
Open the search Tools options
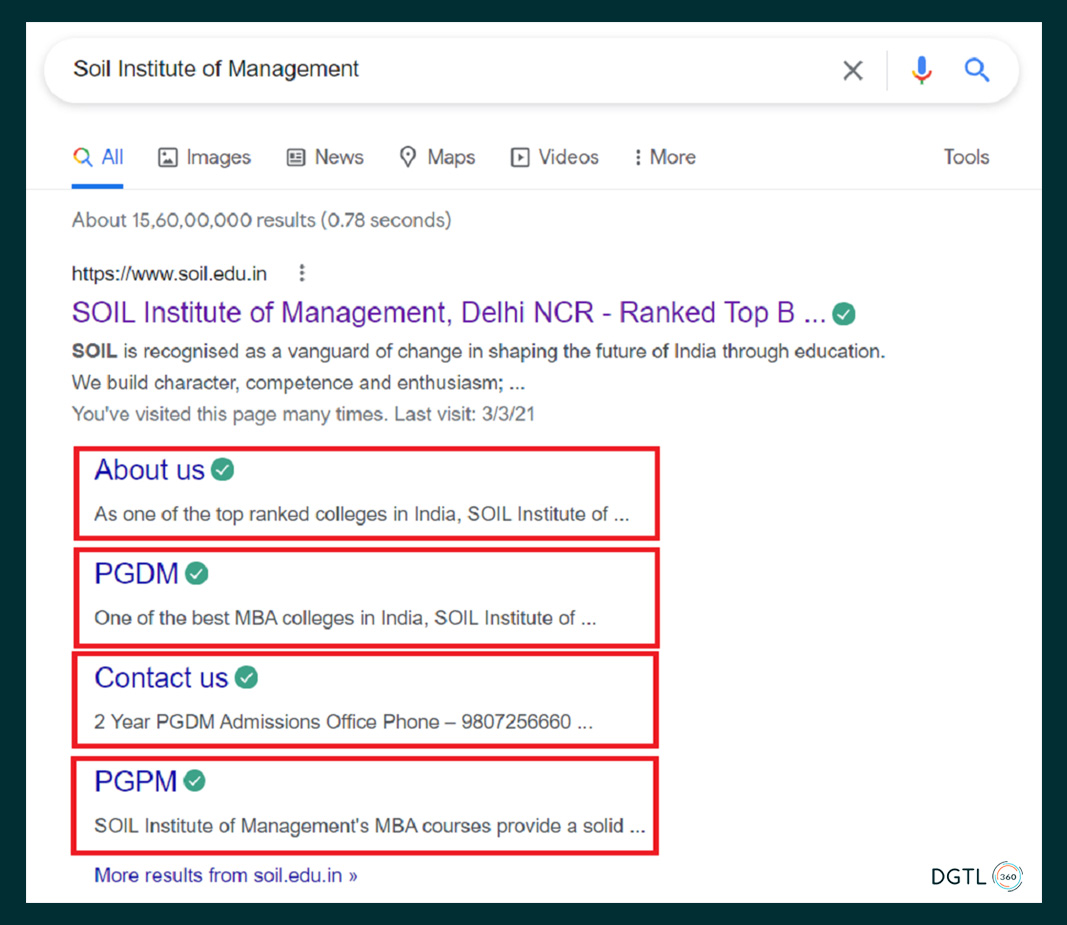coord(966,157)
